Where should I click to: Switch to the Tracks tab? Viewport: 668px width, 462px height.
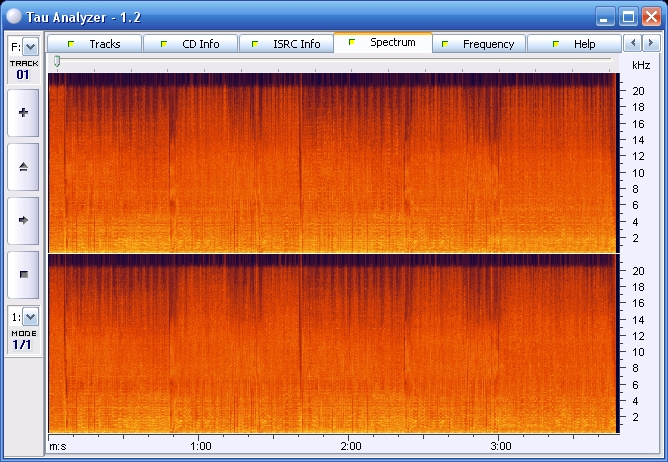pos(95,44)
